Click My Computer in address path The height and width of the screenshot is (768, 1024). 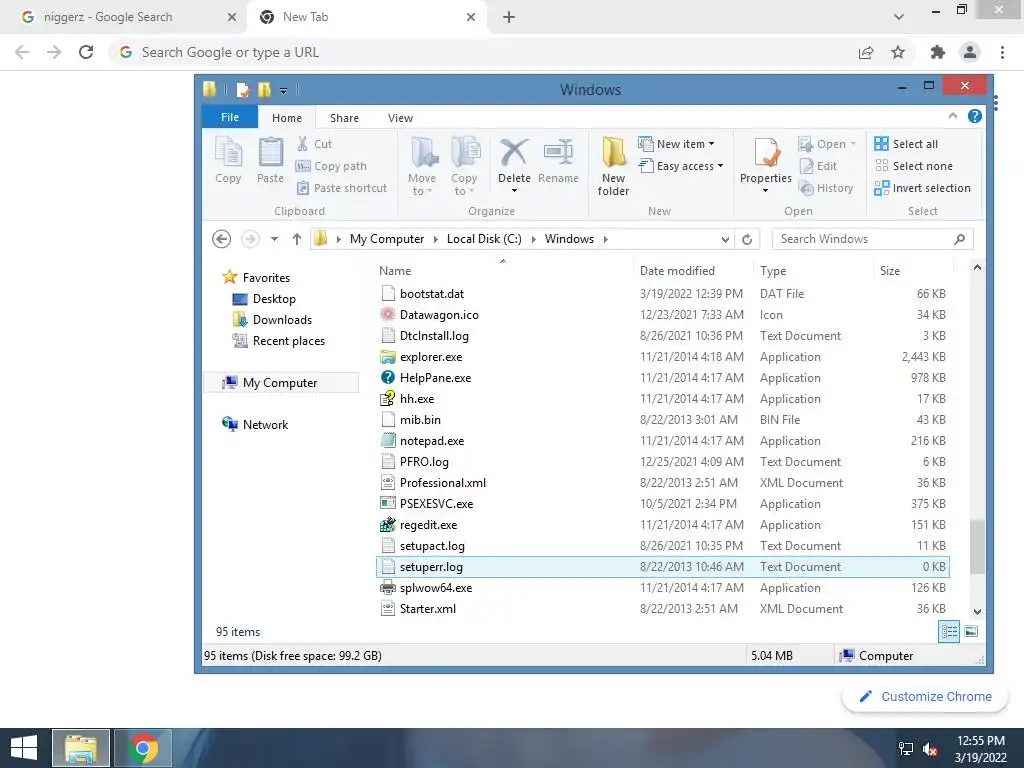coord(387,239)
